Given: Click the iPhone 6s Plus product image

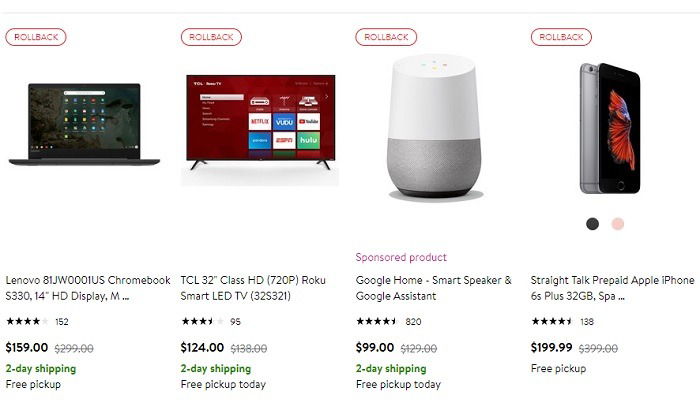Looking at the screenshot, I should point(609,127).
